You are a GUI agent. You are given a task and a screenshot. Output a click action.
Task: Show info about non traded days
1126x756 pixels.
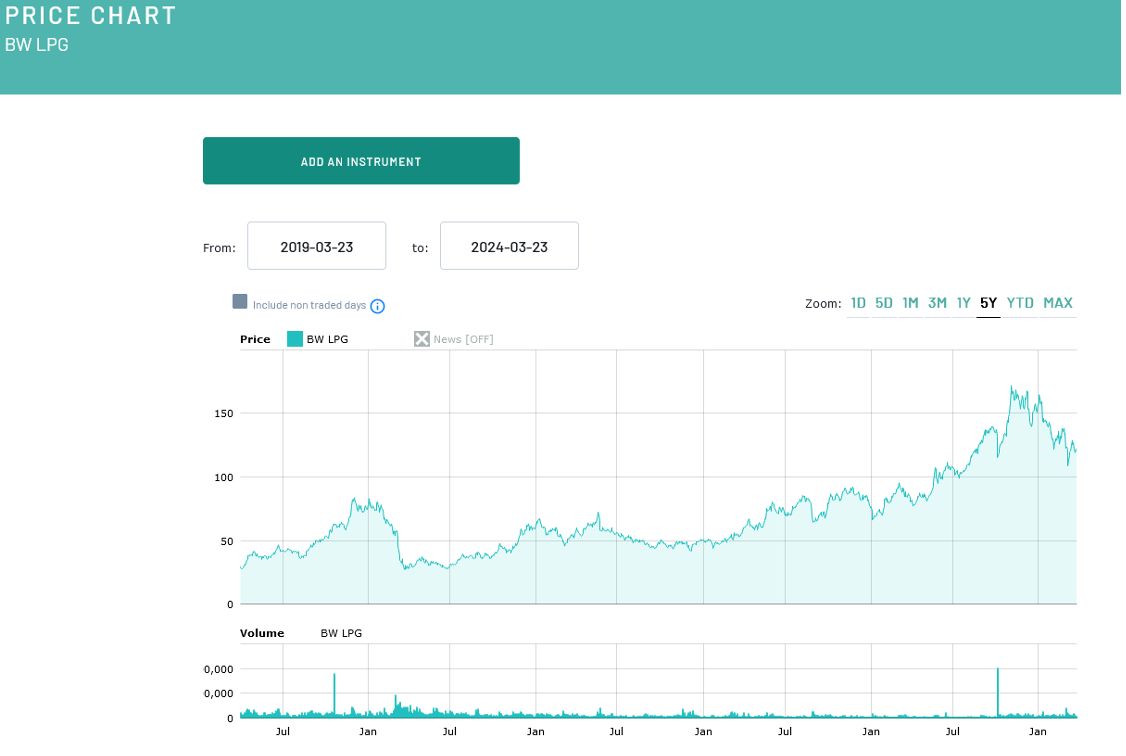[x=378, y=307]
